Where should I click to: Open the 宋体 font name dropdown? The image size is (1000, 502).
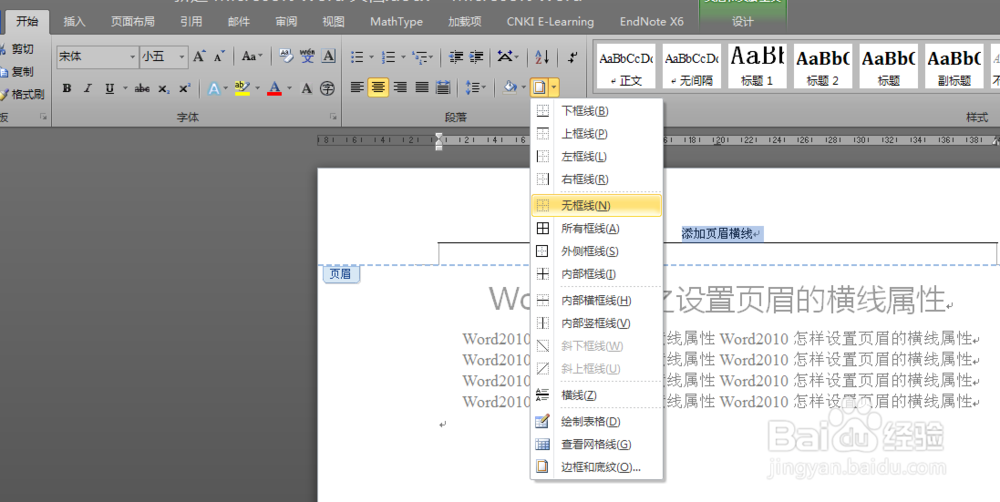click(133, 56)
